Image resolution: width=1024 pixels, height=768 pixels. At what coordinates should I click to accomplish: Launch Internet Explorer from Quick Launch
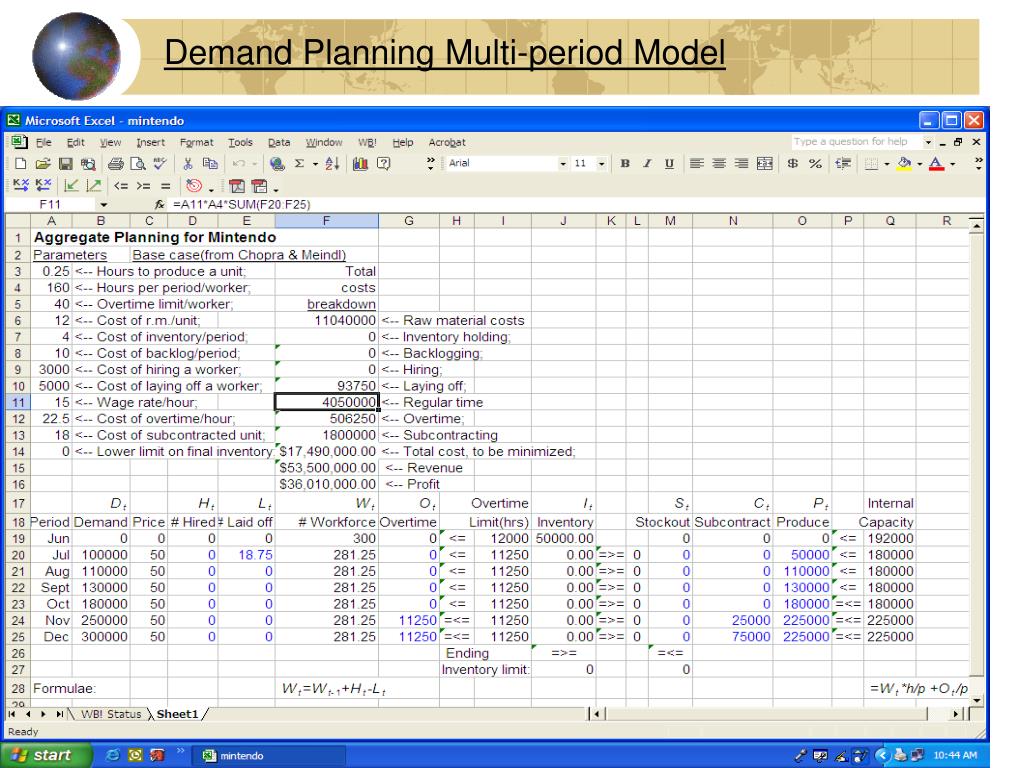112,755
